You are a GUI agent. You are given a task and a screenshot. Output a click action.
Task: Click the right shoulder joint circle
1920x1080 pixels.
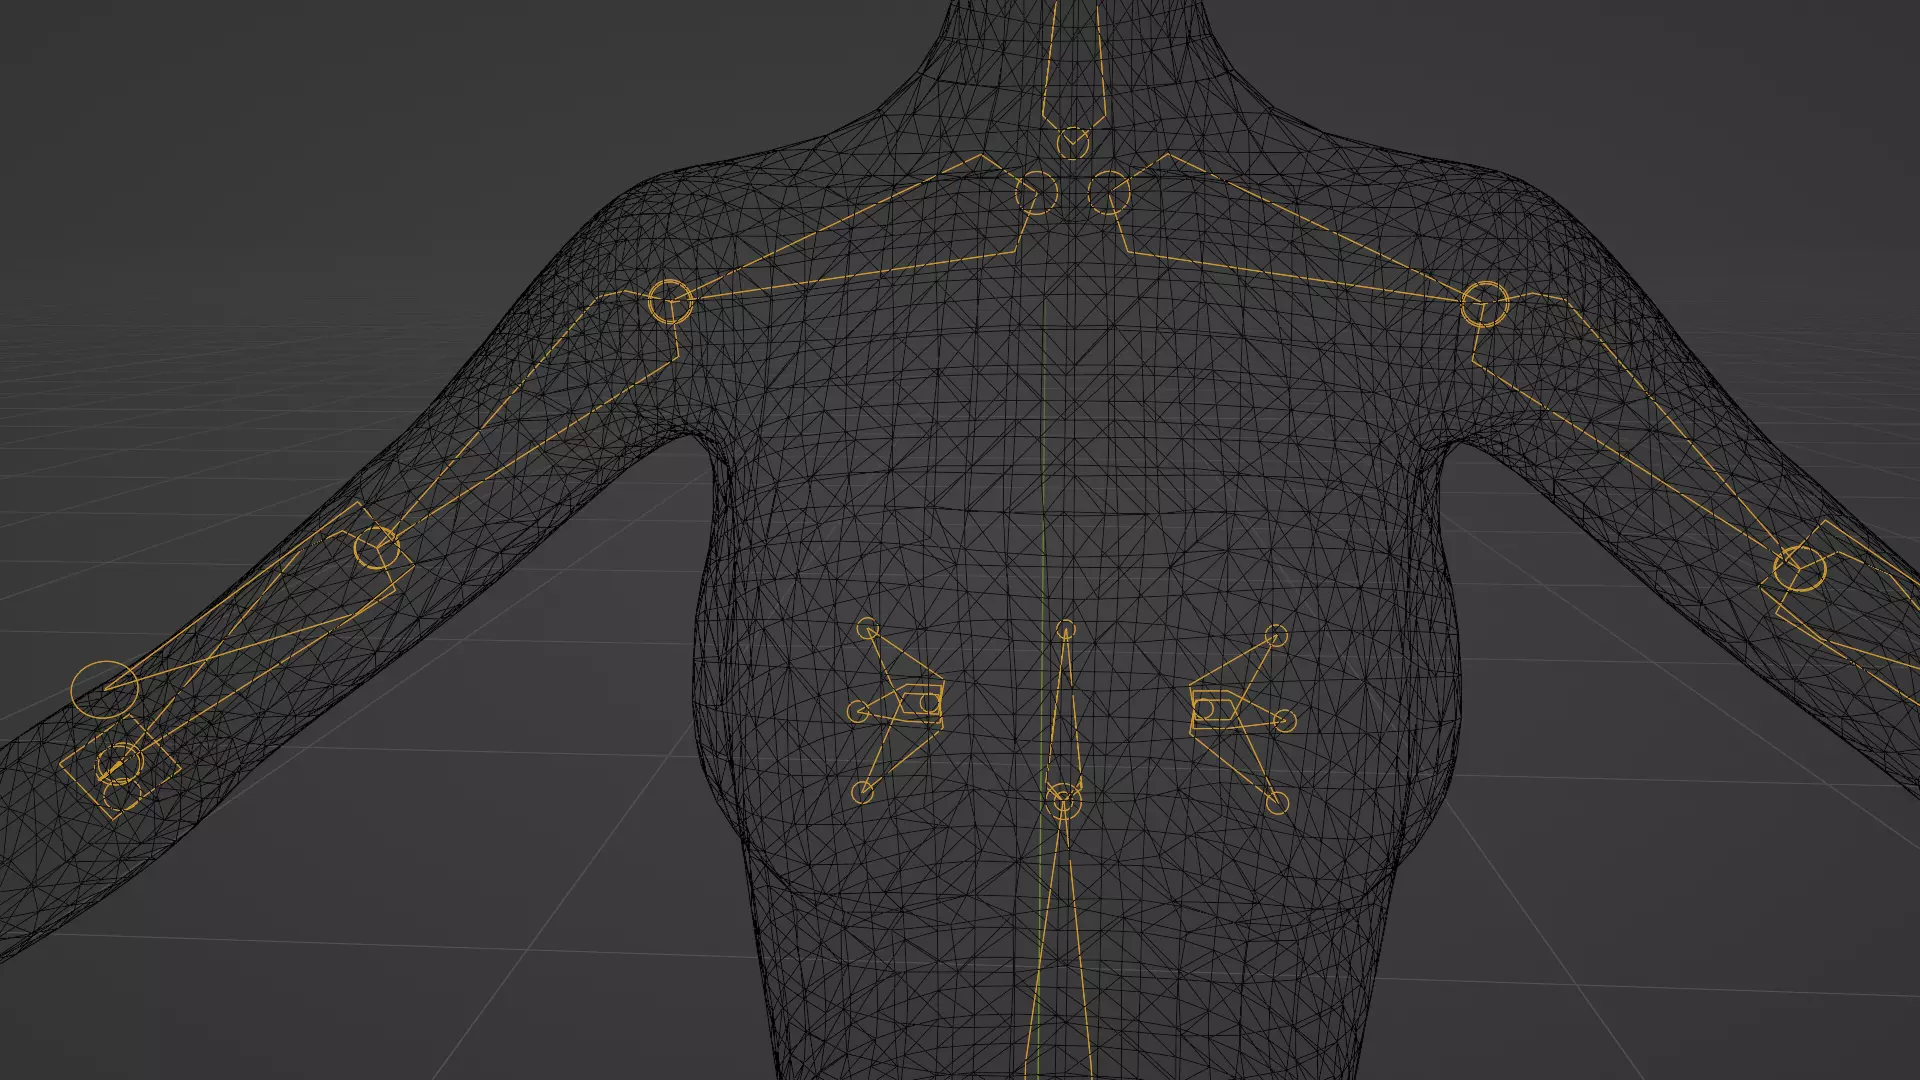1484,304
